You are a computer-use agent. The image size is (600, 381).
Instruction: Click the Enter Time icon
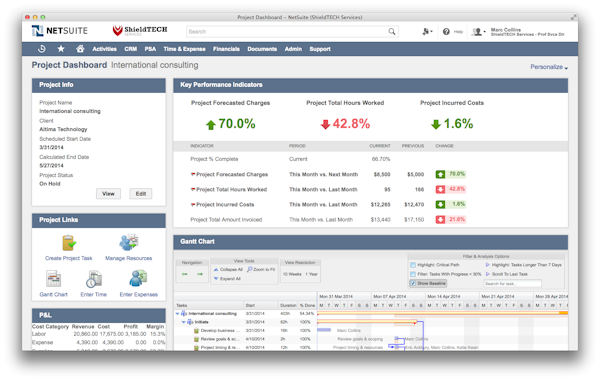94,279
